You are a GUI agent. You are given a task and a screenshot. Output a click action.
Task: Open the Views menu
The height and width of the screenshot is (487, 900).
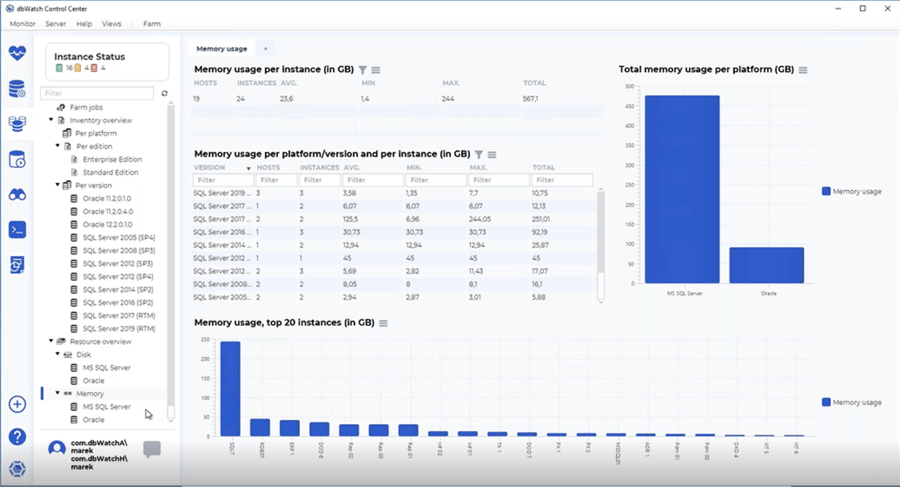[x=111, y=24]
